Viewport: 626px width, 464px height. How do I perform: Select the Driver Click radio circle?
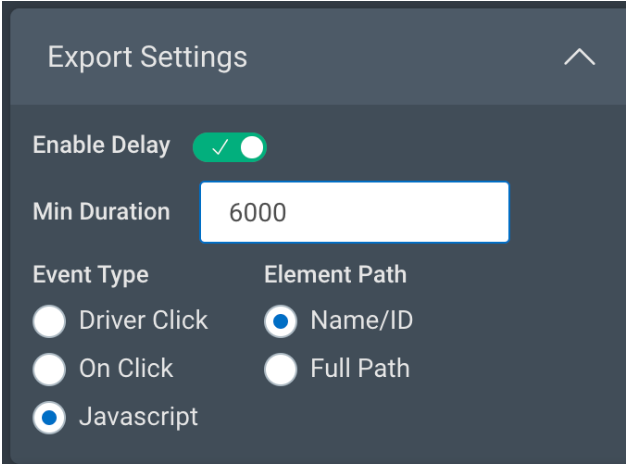49,322
